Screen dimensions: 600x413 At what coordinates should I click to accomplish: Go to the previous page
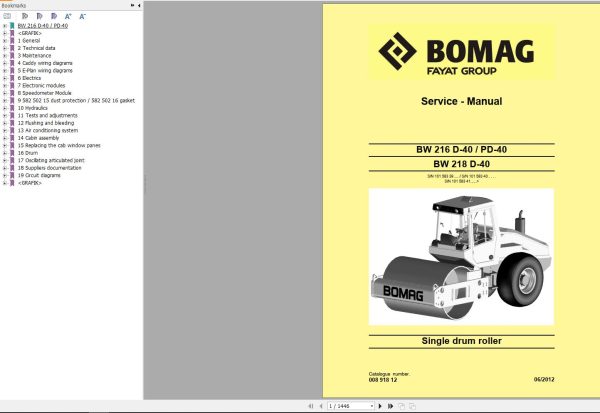point(321,406)
